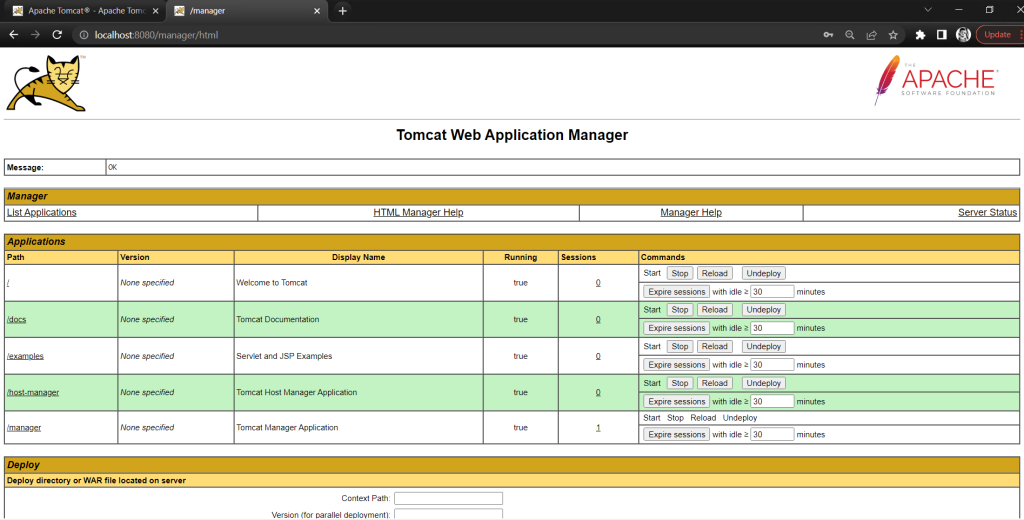1024x520 pixels.
Task: Click the Context Path input field
Action: pyautogui.click(x=448, y=498)
